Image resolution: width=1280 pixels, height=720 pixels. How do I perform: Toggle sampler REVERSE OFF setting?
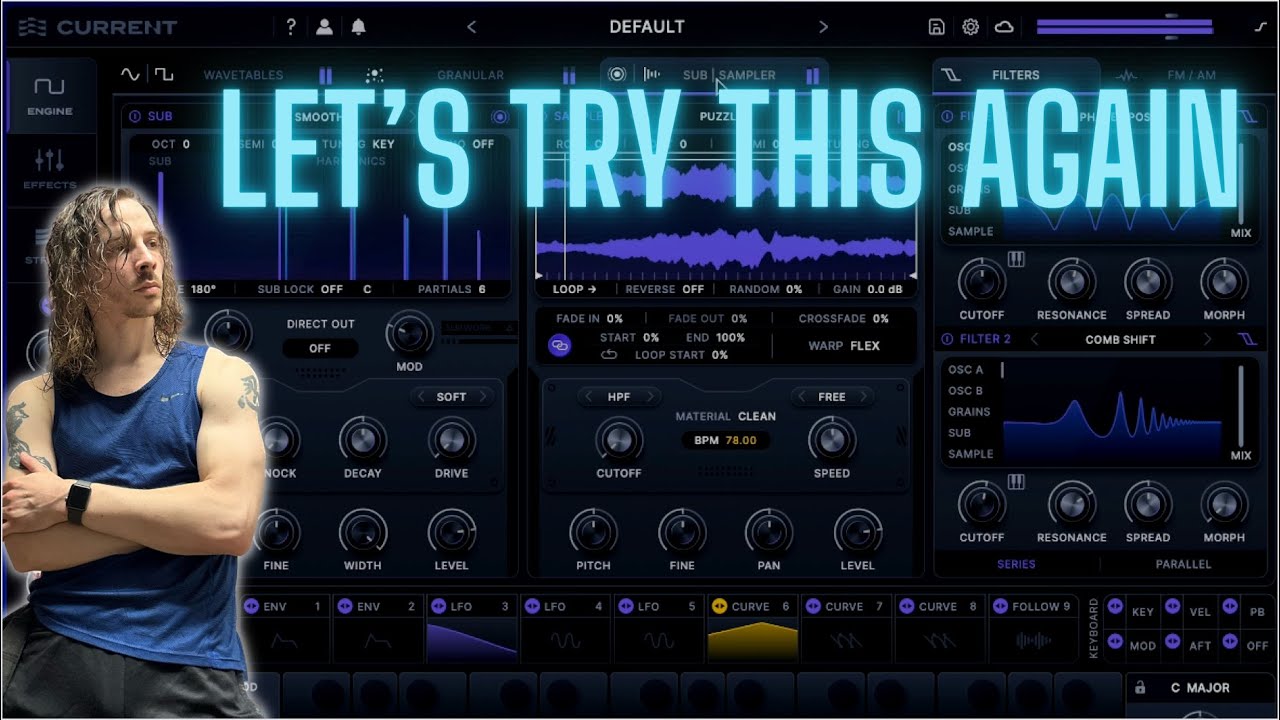665,289
